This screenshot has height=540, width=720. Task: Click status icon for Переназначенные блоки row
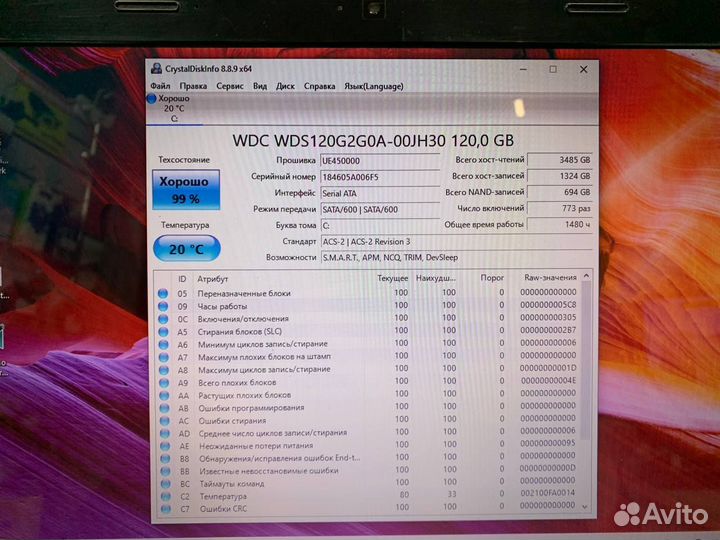(x=162, y=293)
